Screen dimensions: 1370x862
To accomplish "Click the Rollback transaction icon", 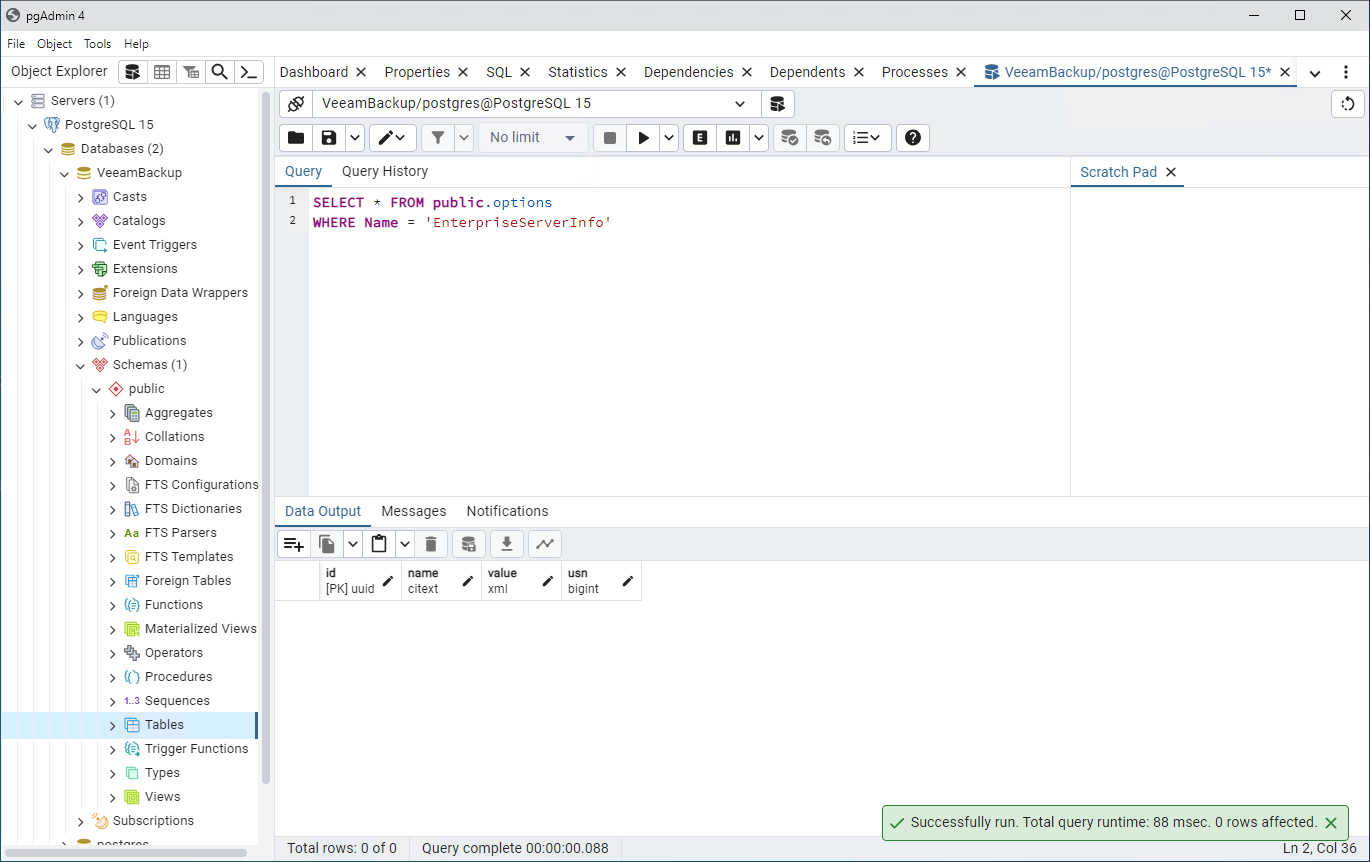I will (823, 138).
